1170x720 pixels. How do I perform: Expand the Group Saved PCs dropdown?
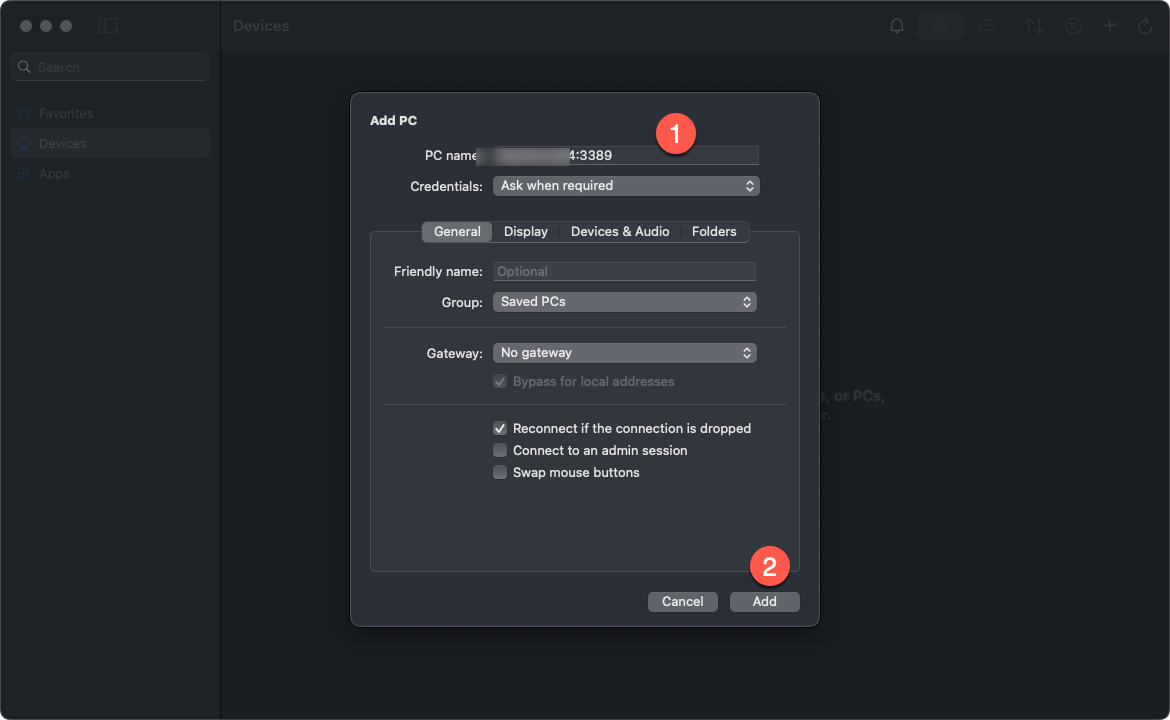pos(624,302)
